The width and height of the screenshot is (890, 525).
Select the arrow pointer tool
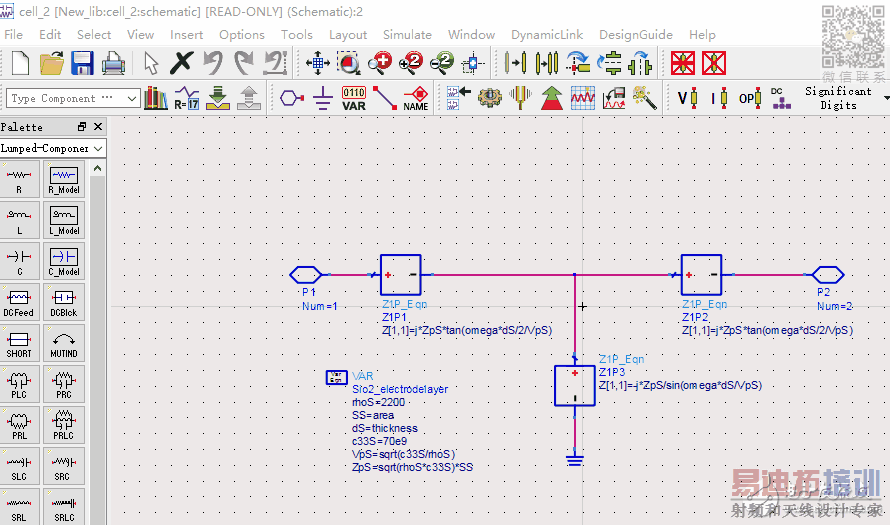(151, 63)
